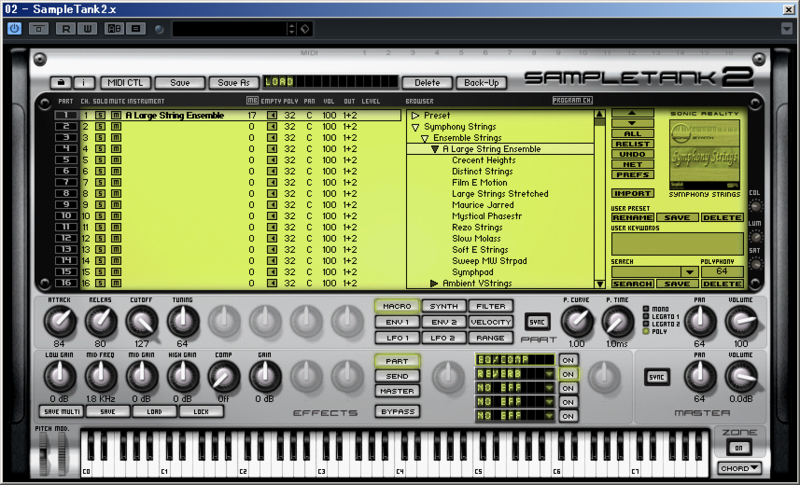Adjust the CUTOFF knob
The height and width of the screenshot is (485, 800).
tap(142, 321)
